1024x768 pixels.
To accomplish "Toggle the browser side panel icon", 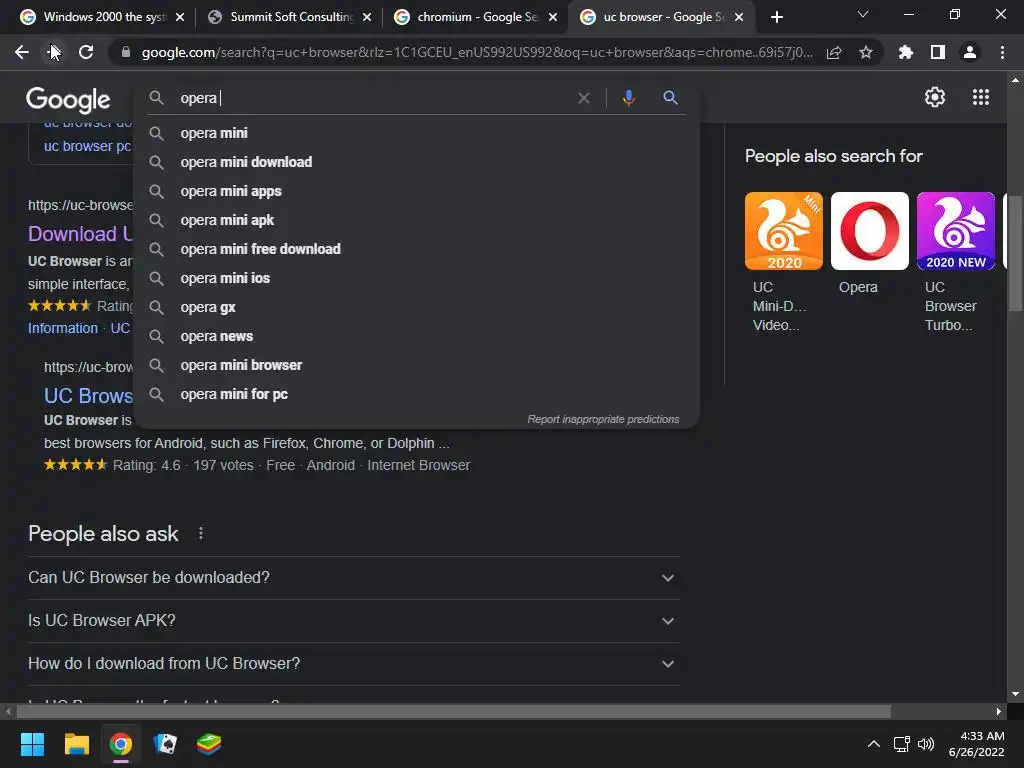I will click(938, 52).
